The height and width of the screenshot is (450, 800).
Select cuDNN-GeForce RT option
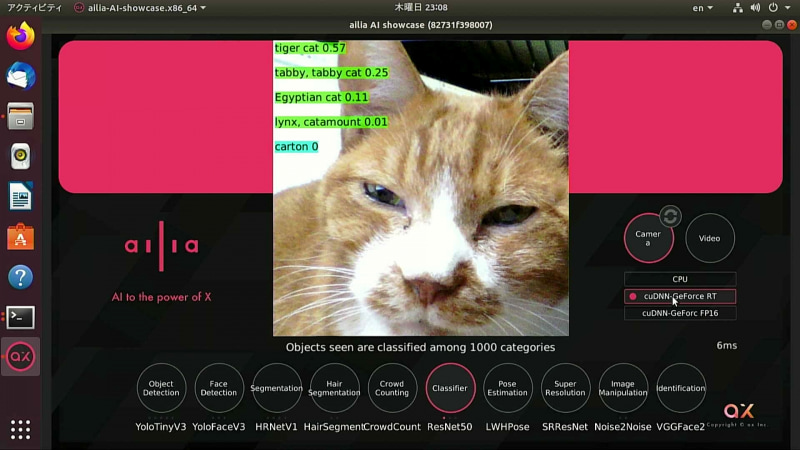[x=680, y=296]
